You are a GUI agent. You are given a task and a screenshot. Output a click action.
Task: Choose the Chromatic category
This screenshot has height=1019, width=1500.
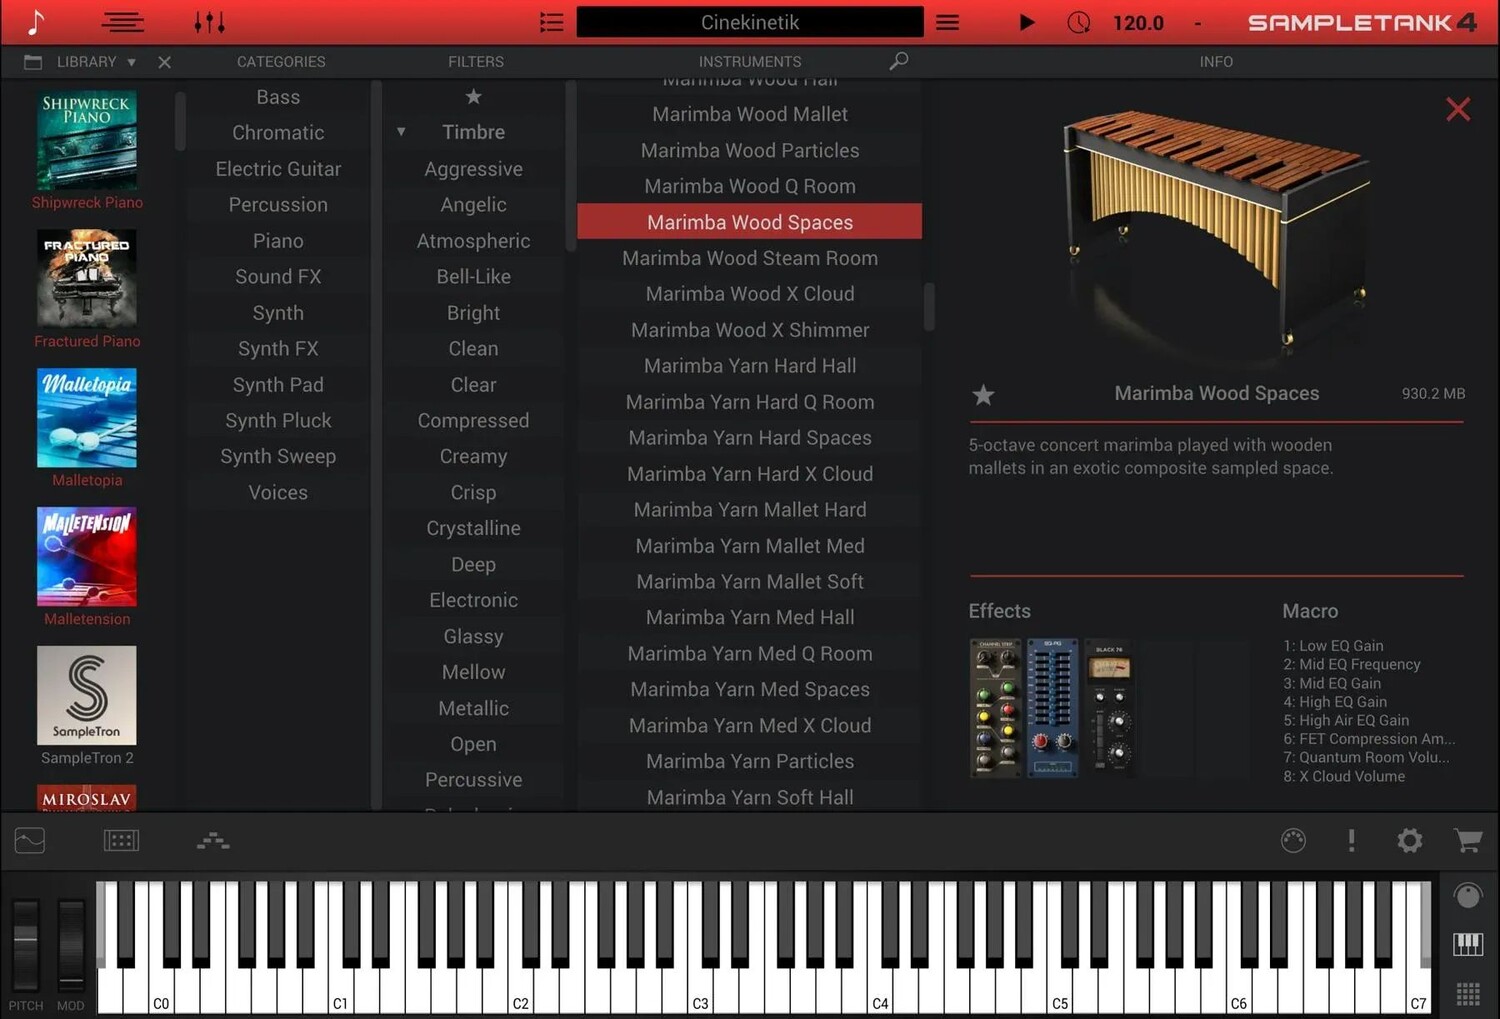tap(278, 133)
